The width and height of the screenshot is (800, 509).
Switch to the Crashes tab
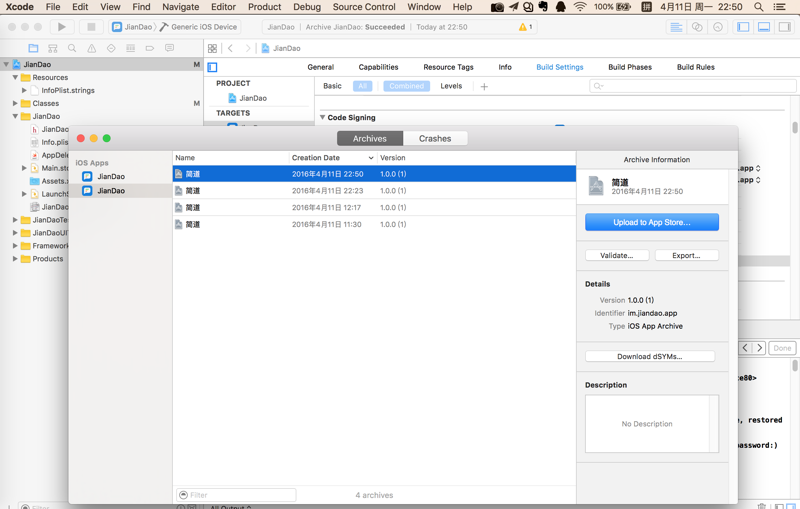435,139
